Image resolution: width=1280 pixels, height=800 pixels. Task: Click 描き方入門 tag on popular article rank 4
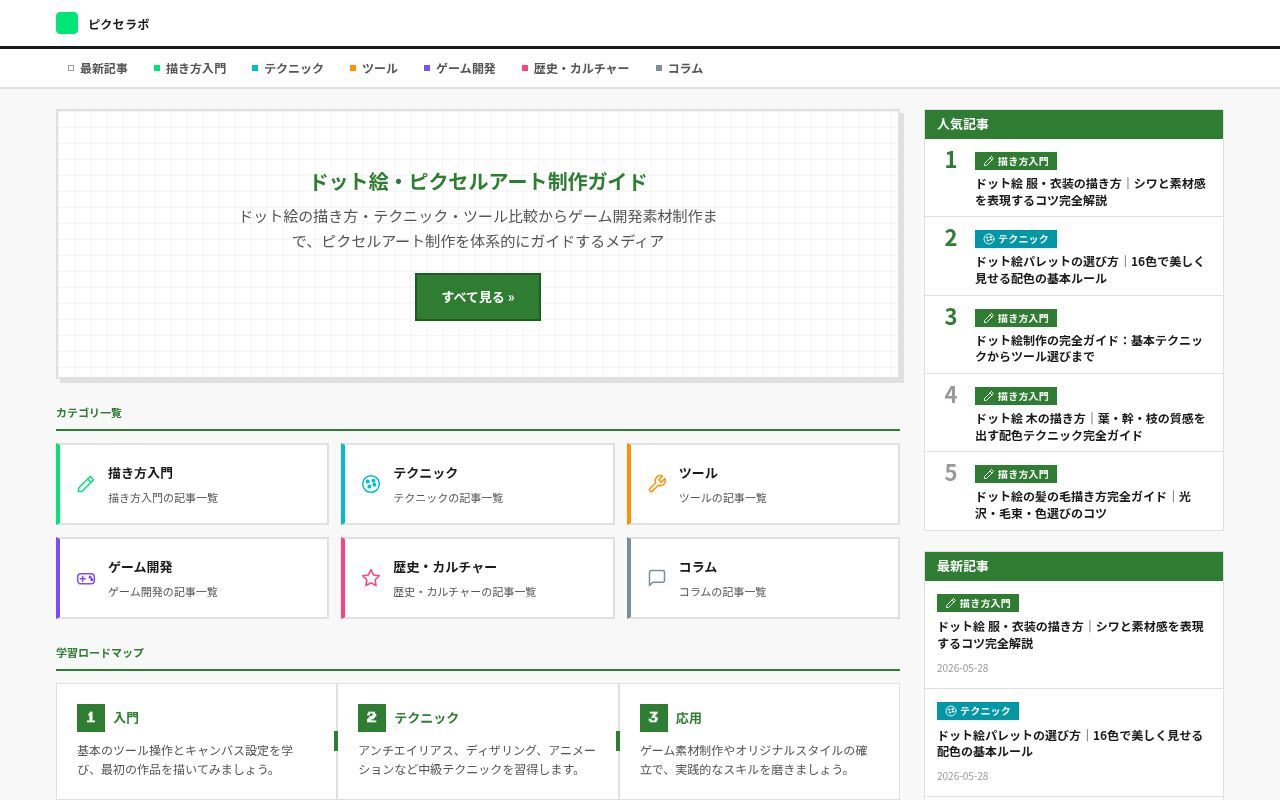click(x=1016, y=396)
